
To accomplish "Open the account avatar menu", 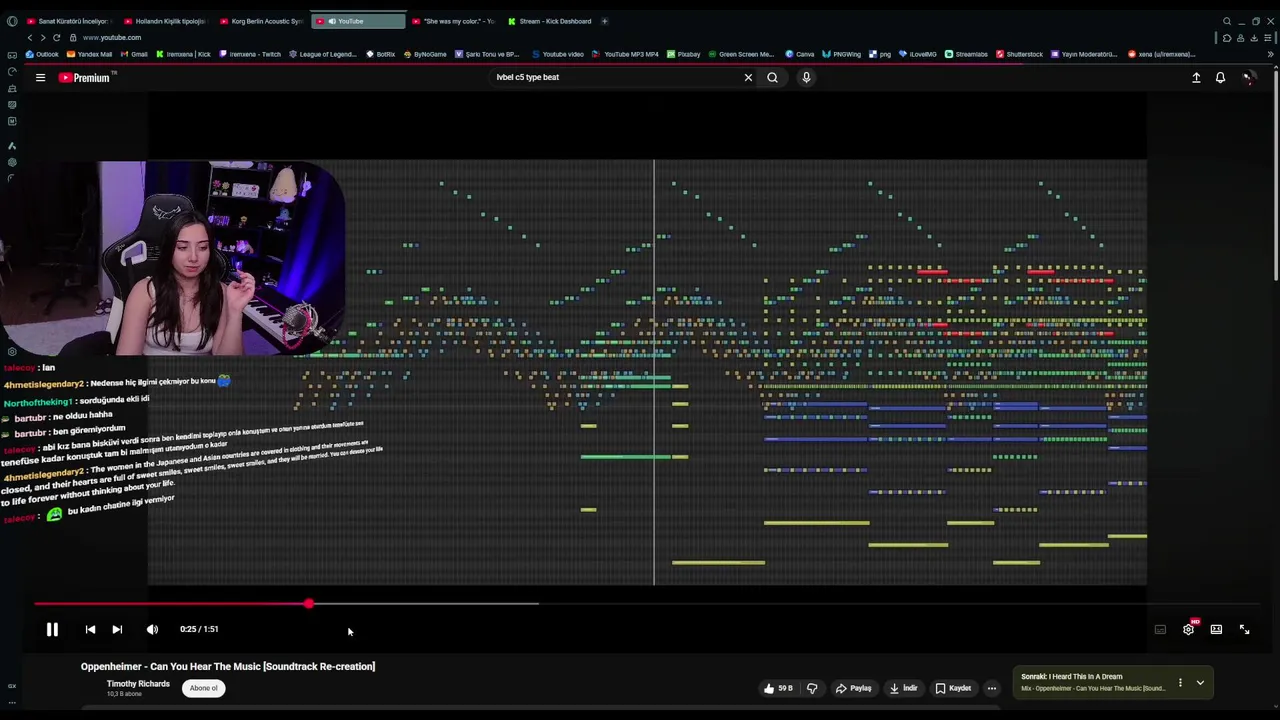I will [x=1249, y=77].
